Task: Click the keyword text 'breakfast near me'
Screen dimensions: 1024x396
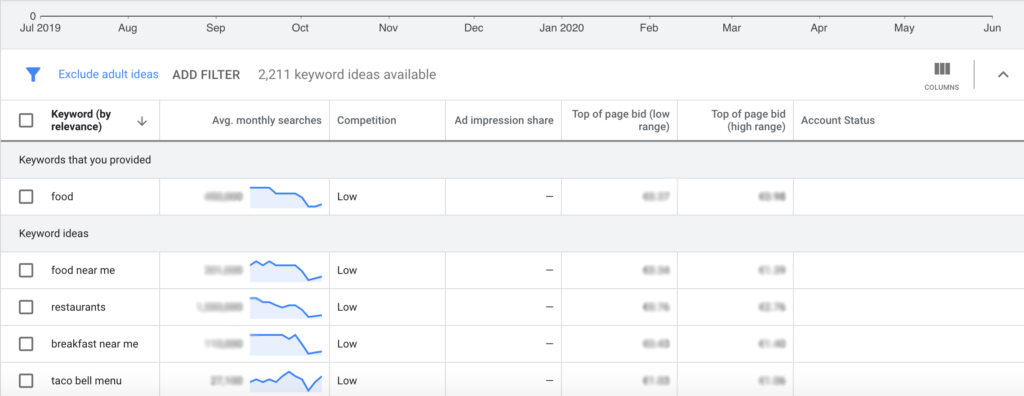Action: tap(95, 344)
